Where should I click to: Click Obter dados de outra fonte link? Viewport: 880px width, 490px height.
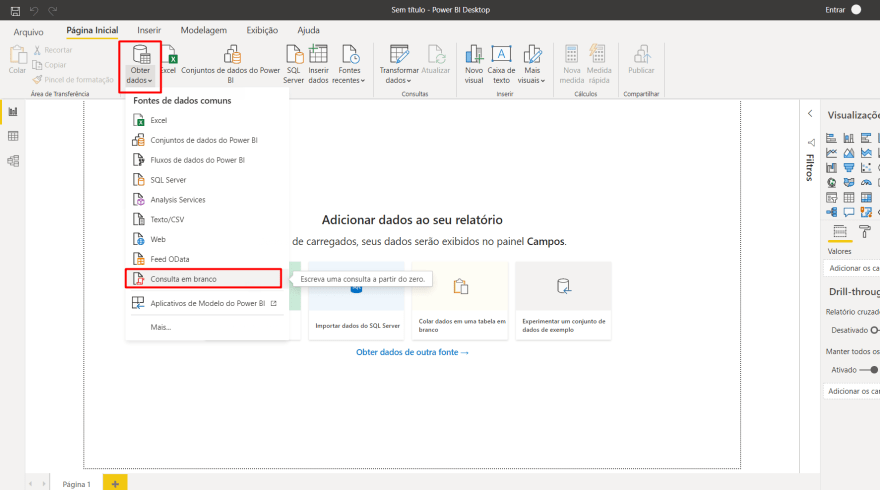coord(412,352)
